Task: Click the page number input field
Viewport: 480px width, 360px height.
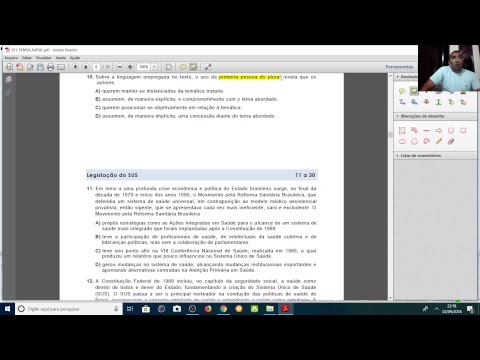Action: [96, 67]
